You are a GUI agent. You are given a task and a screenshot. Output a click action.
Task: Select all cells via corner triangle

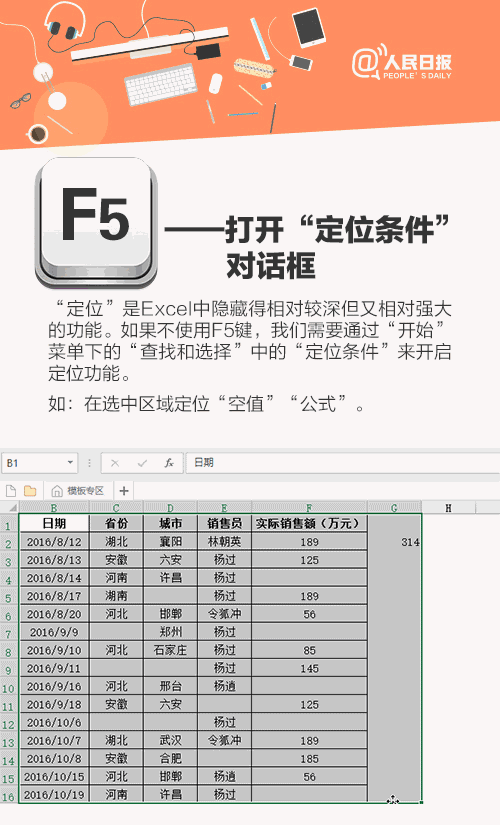(x=13, y=508)
